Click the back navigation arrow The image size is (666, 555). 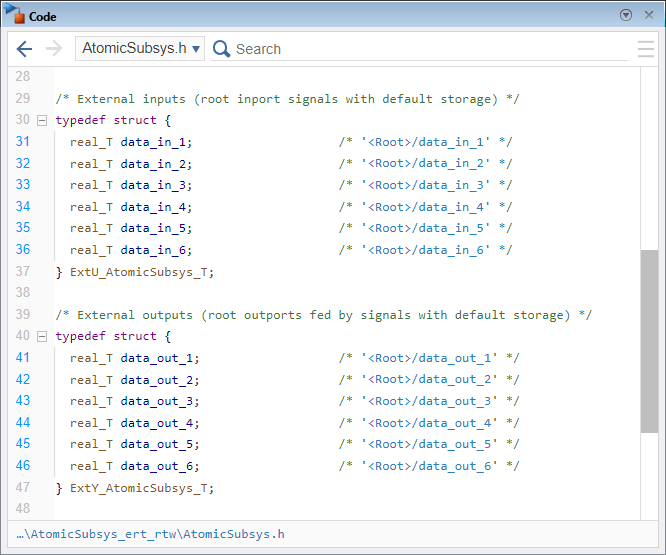point(24,49)
